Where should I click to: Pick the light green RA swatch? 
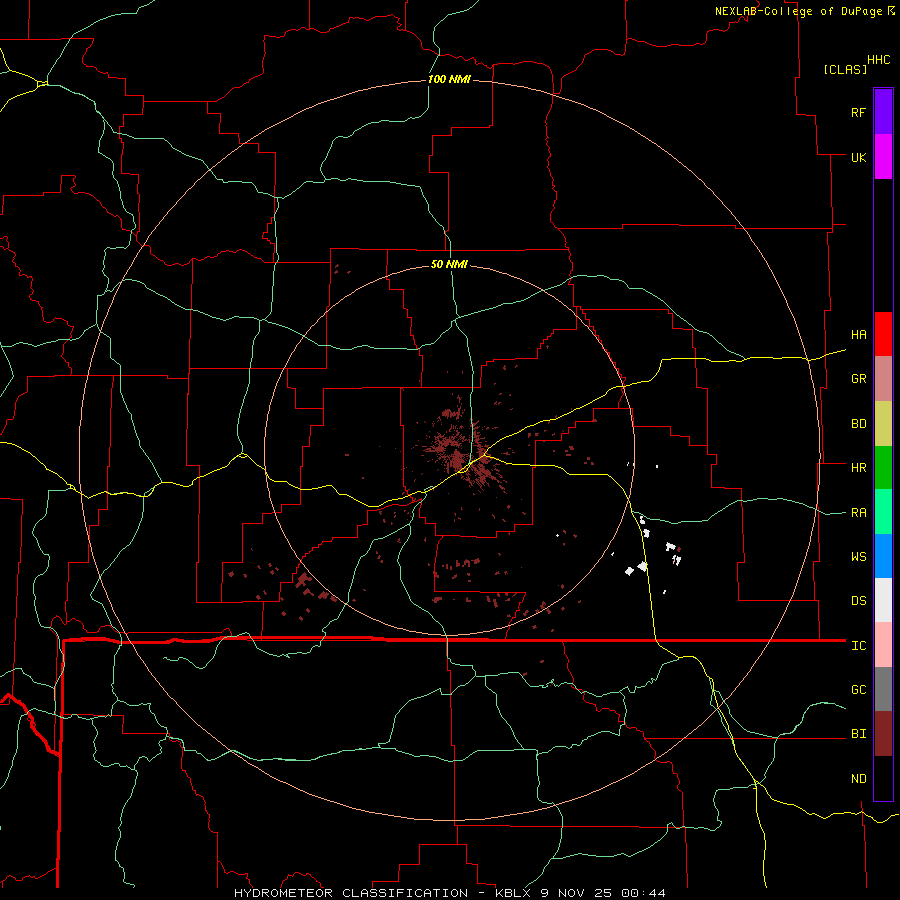[883, 512]
